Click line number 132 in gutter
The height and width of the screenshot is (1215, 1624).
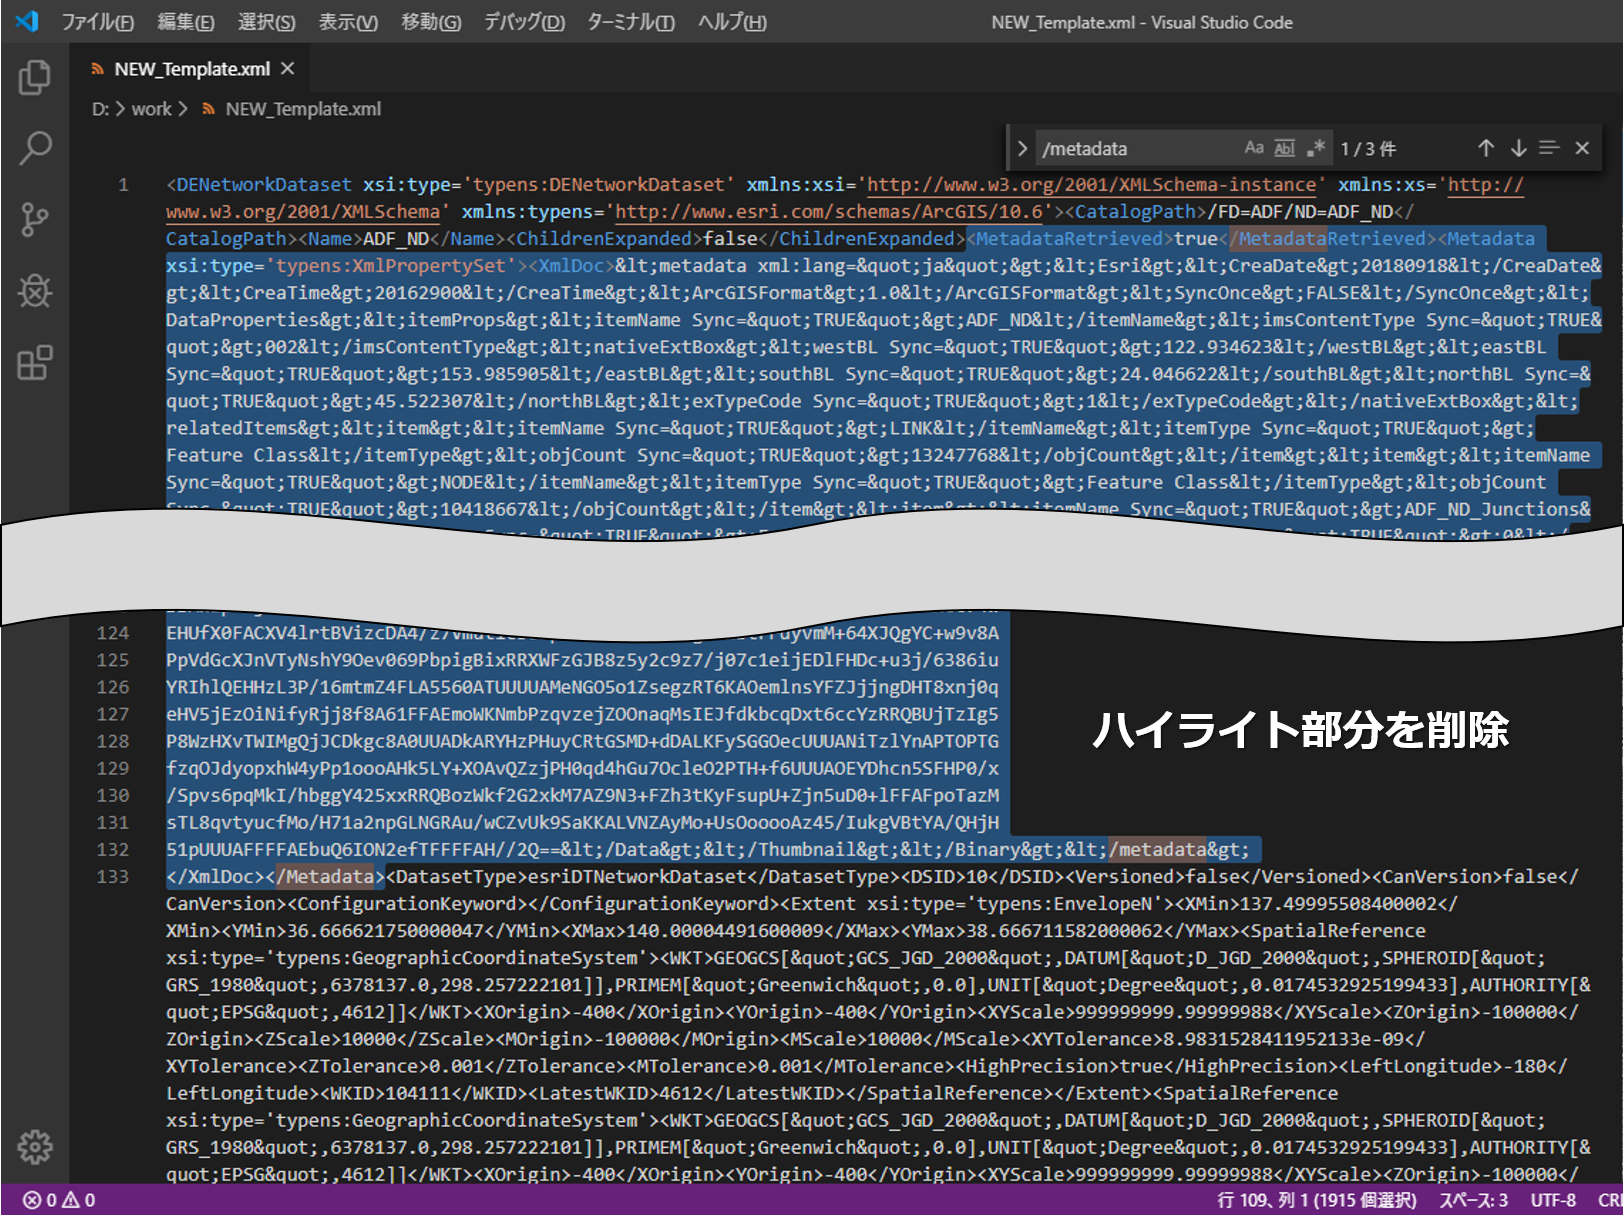(113, 849)
